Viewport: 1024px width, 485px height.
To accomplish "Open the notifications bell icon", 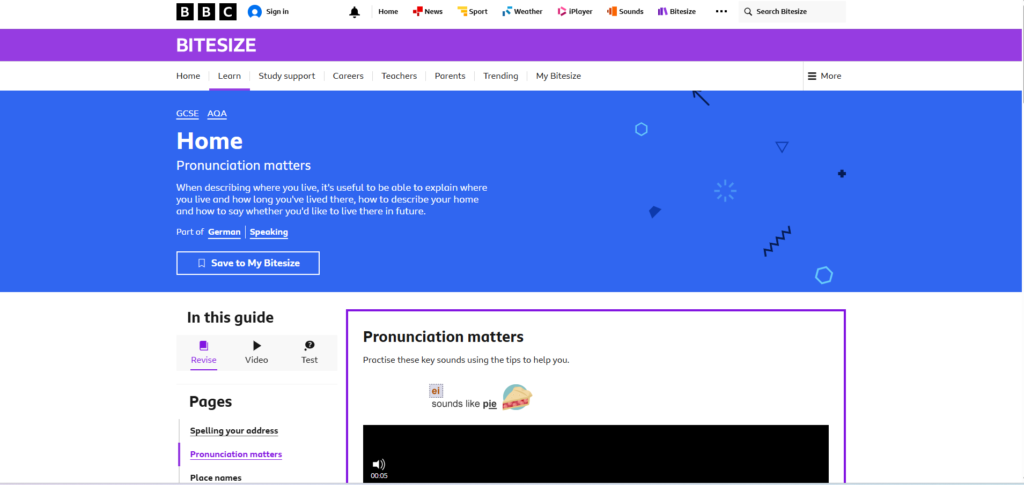I will click(354, 12).
